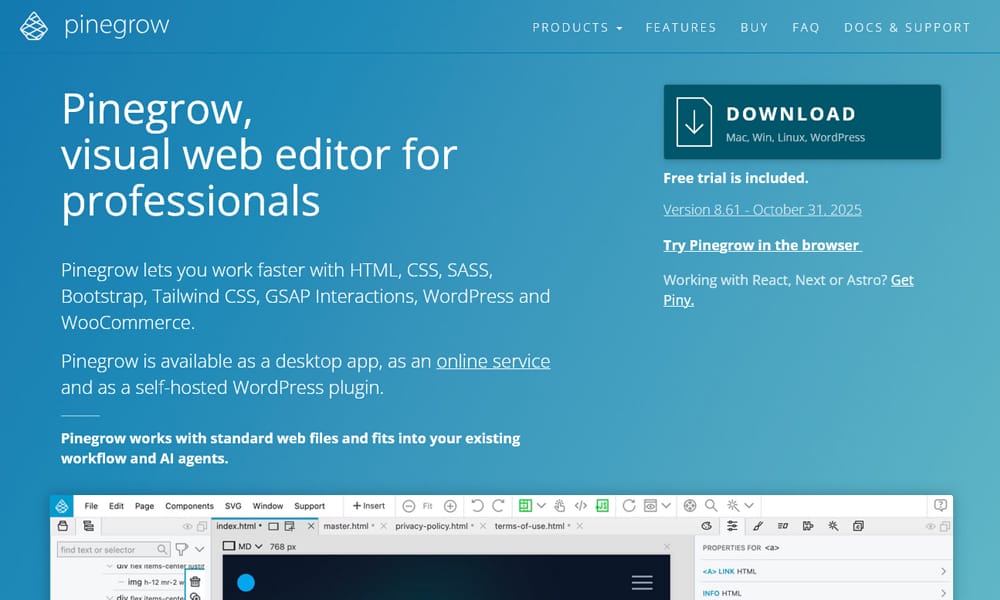Toggle the eye icon in left tree panel
Viewport: 1000px width, 600px height.
(187, 526)
